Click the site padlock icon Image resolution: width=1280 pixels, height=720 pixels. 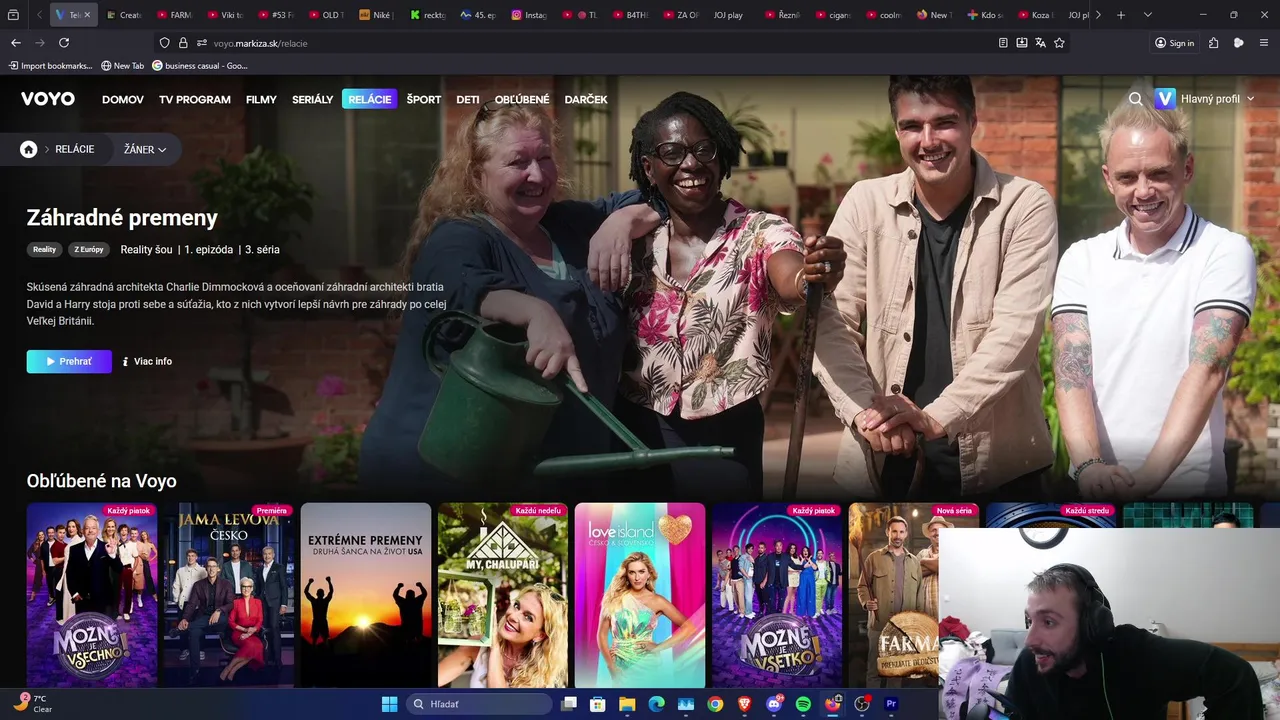click(183, 43)
